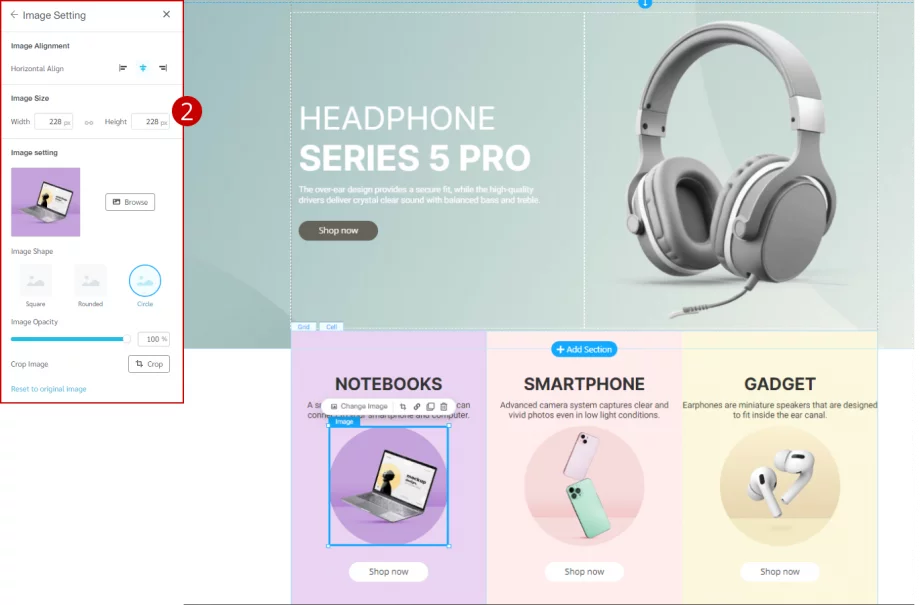
Task: Click the Add Section button
Action: 584,349
